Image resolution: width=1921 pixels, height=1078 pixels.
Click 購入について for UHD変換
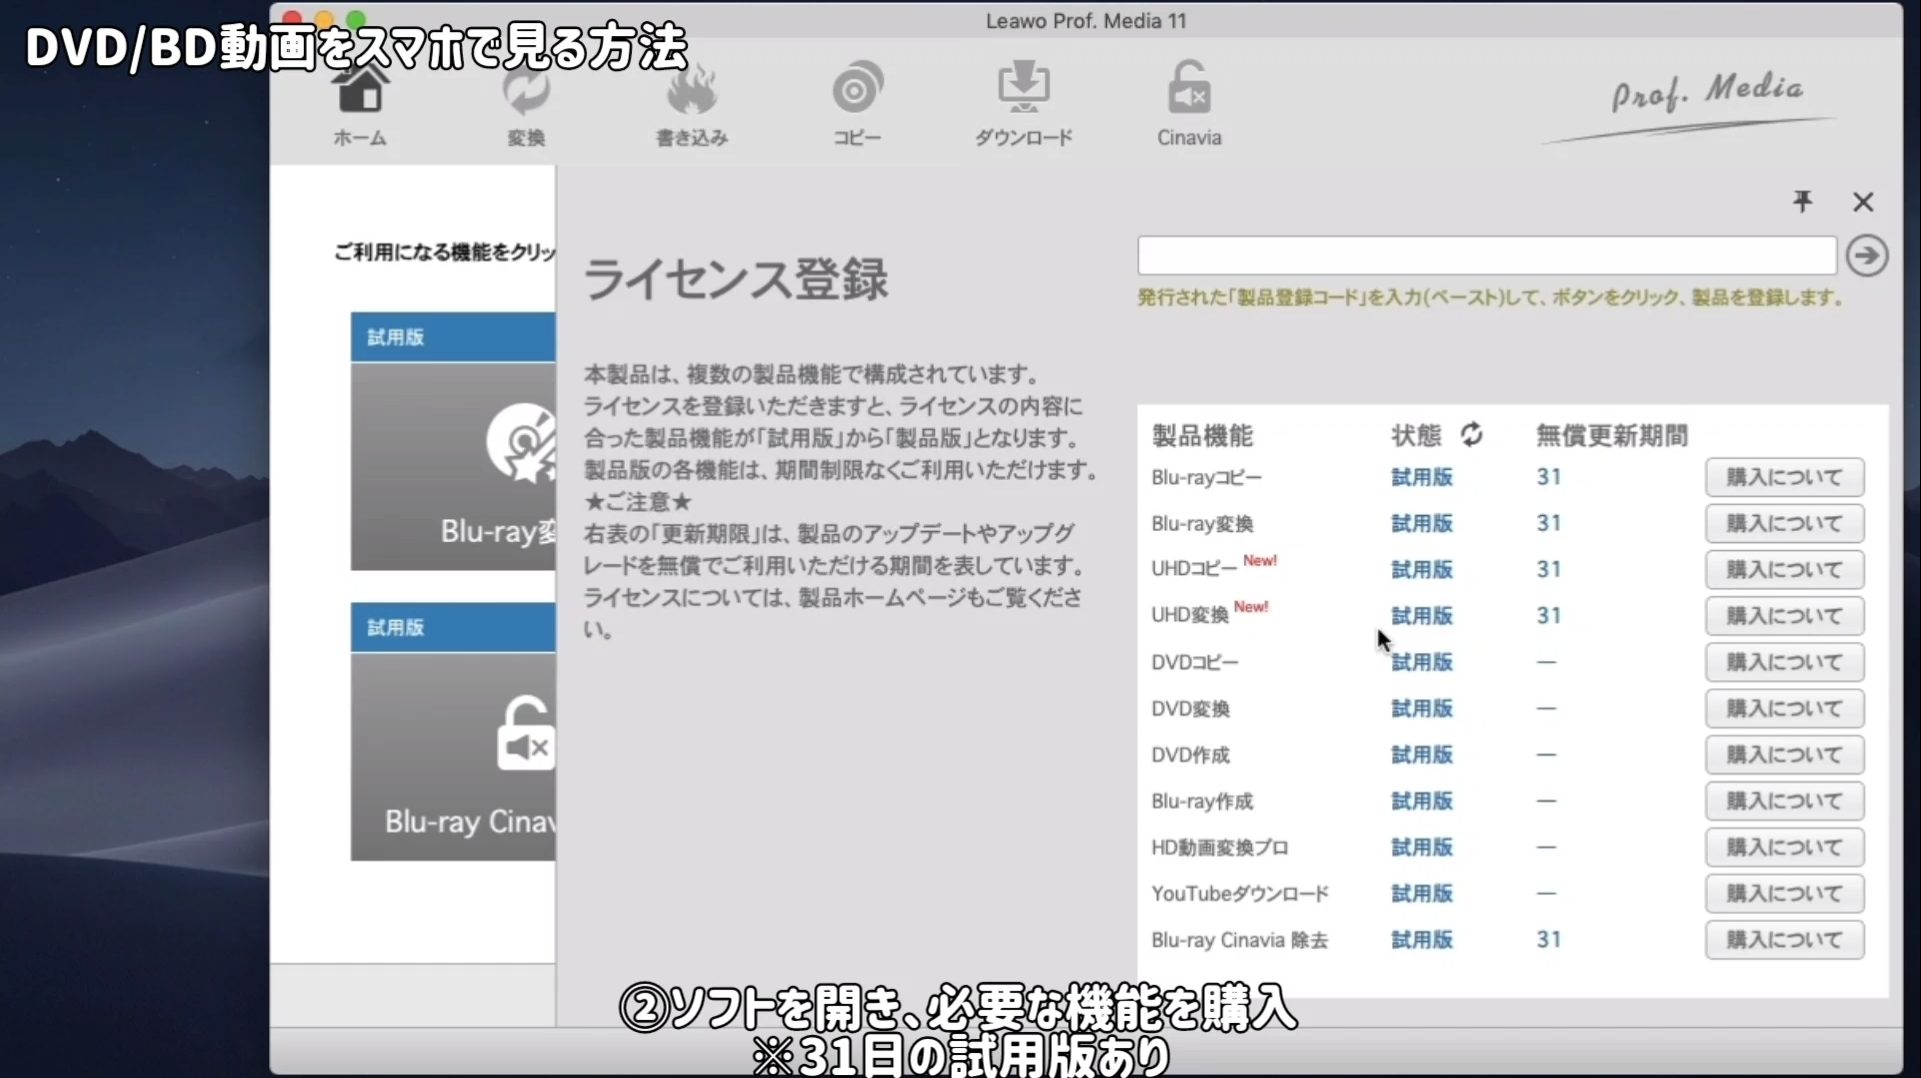coord(1784,616)
